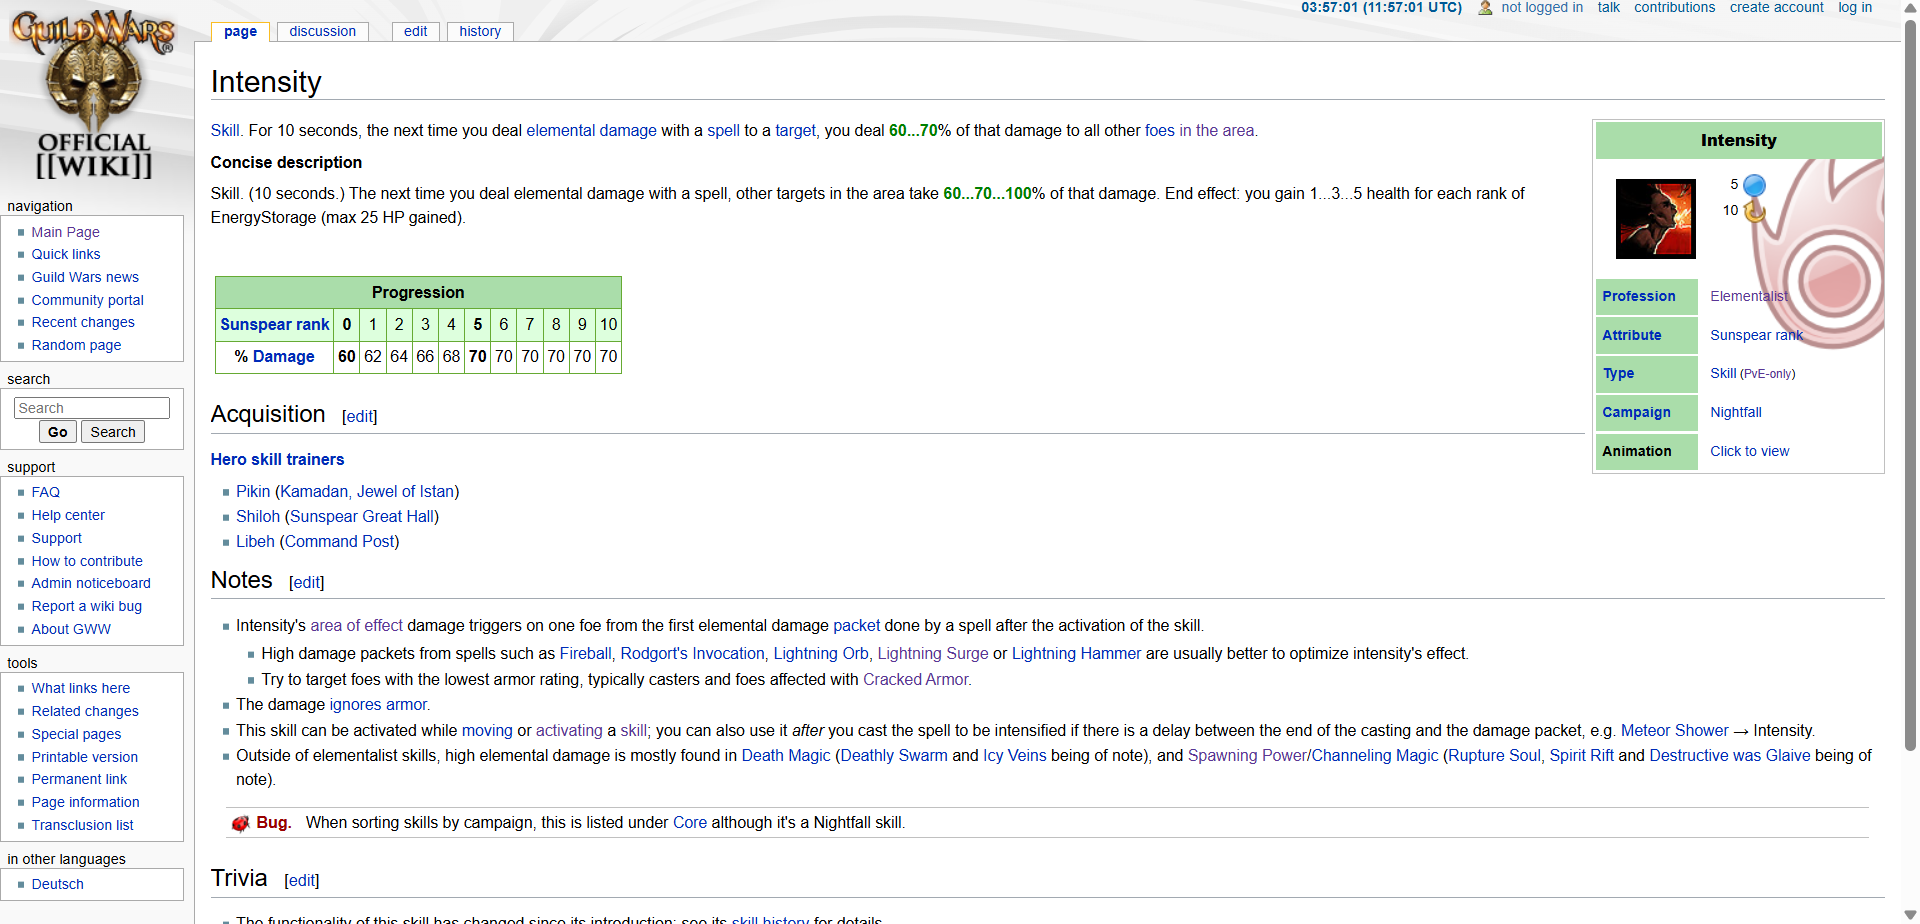Open What links here tool
This screenshot has height=924, width=1920.
(81, 688)
